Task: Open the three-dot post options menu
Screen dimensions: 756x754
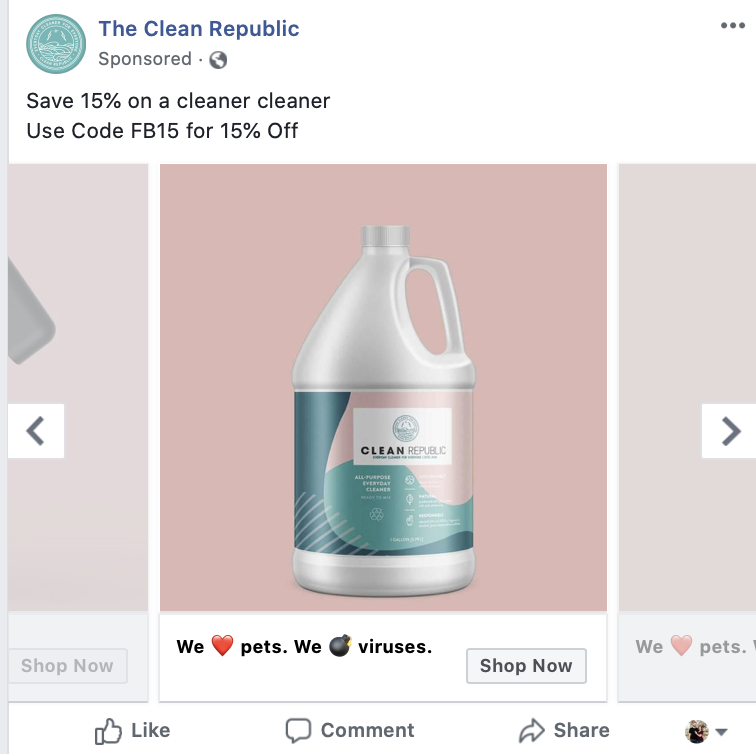Action: [732, 27]
